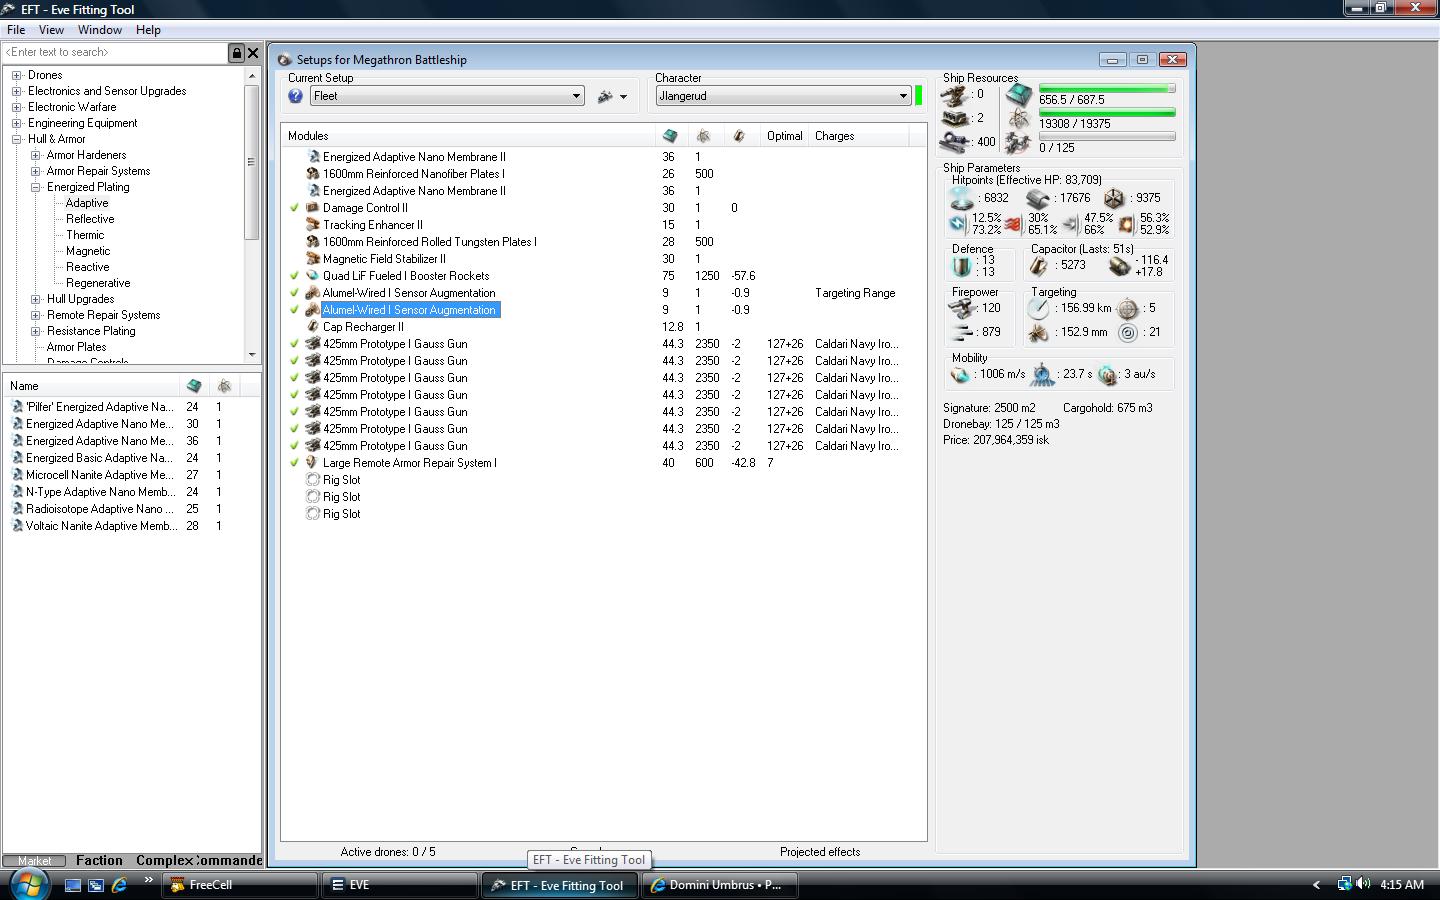
Task: Select the Market tab
Action: coord(34,860)
